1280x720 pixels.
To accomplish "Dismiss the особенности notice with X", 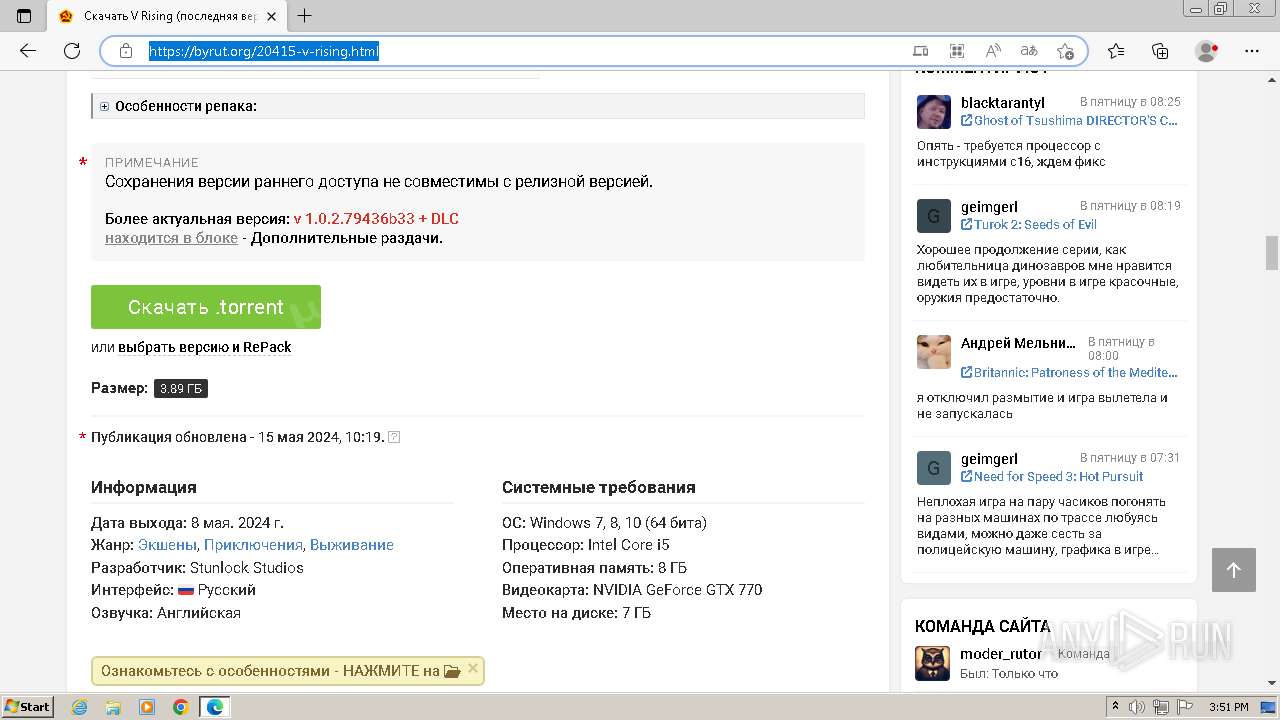I will (x=473, y=669).
